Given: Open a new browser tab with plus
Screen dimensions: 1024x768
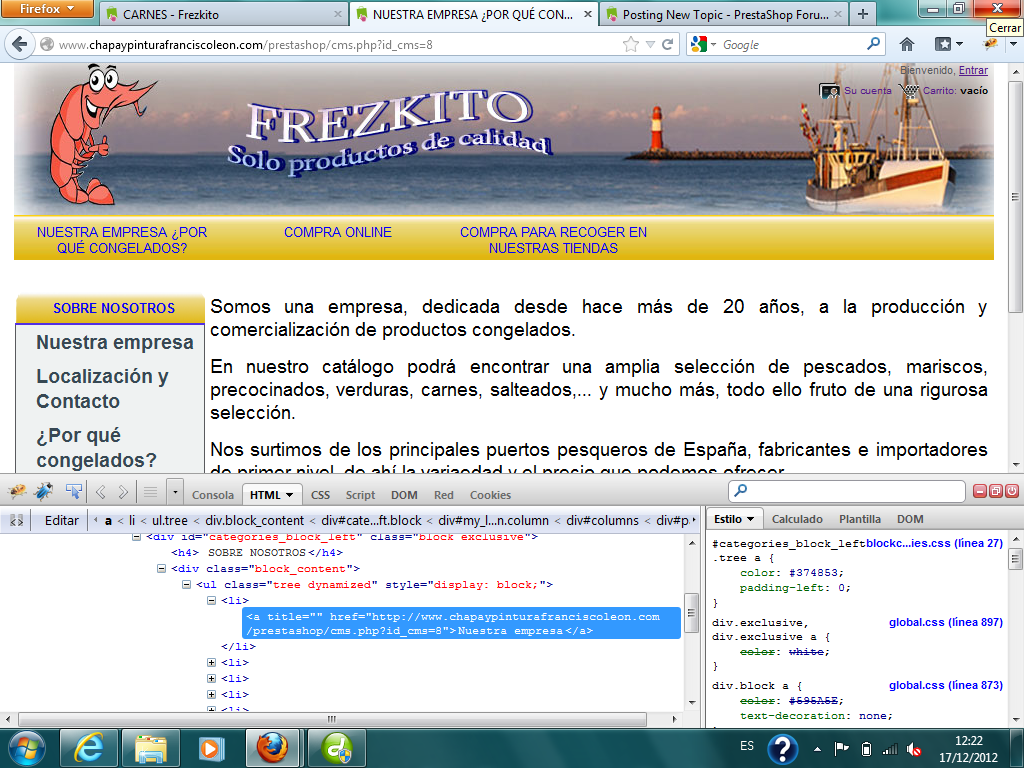Looking at the screenshot, I should tap(863, 14).
